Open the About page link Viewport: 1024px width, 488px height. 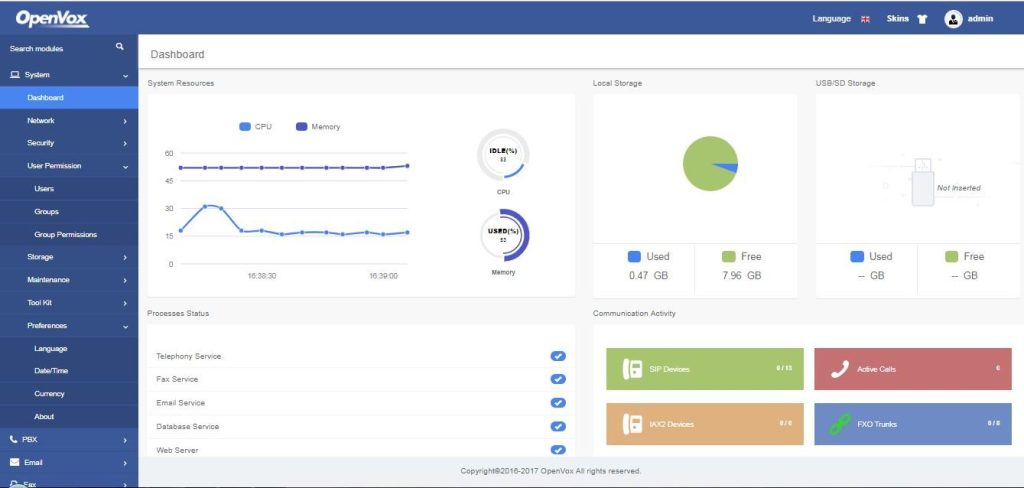pyautogui.click(x=44, y=416)
